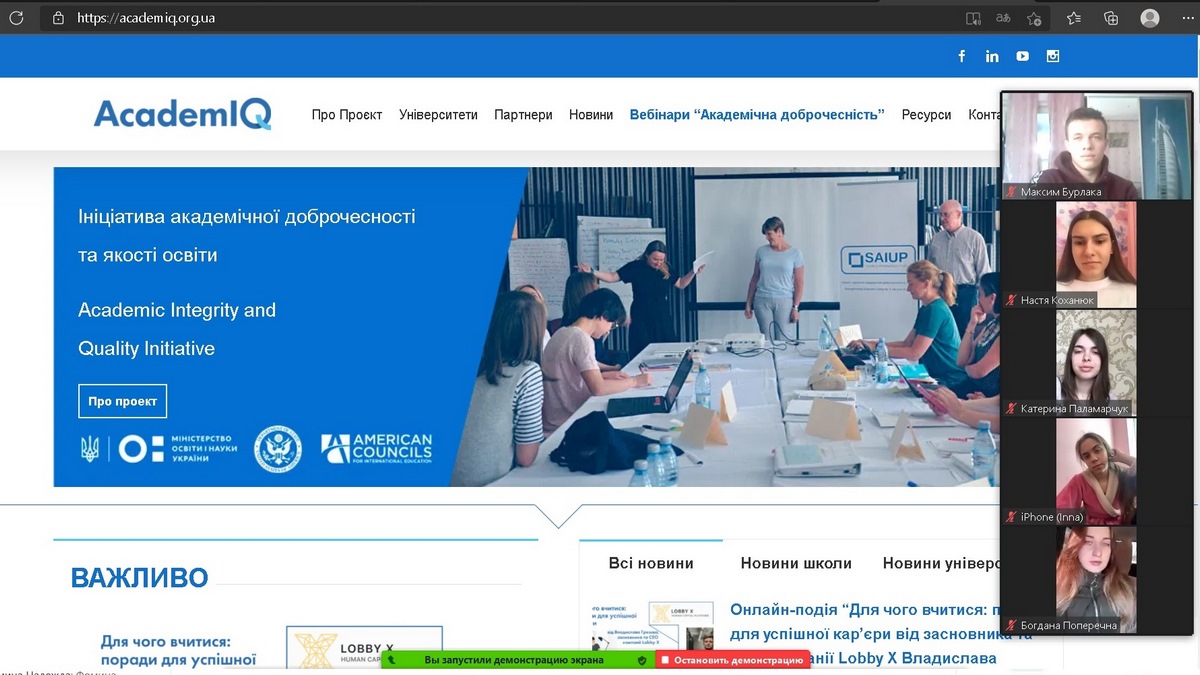
Task: Open the Facebook social icon
Action: point(962,56)
